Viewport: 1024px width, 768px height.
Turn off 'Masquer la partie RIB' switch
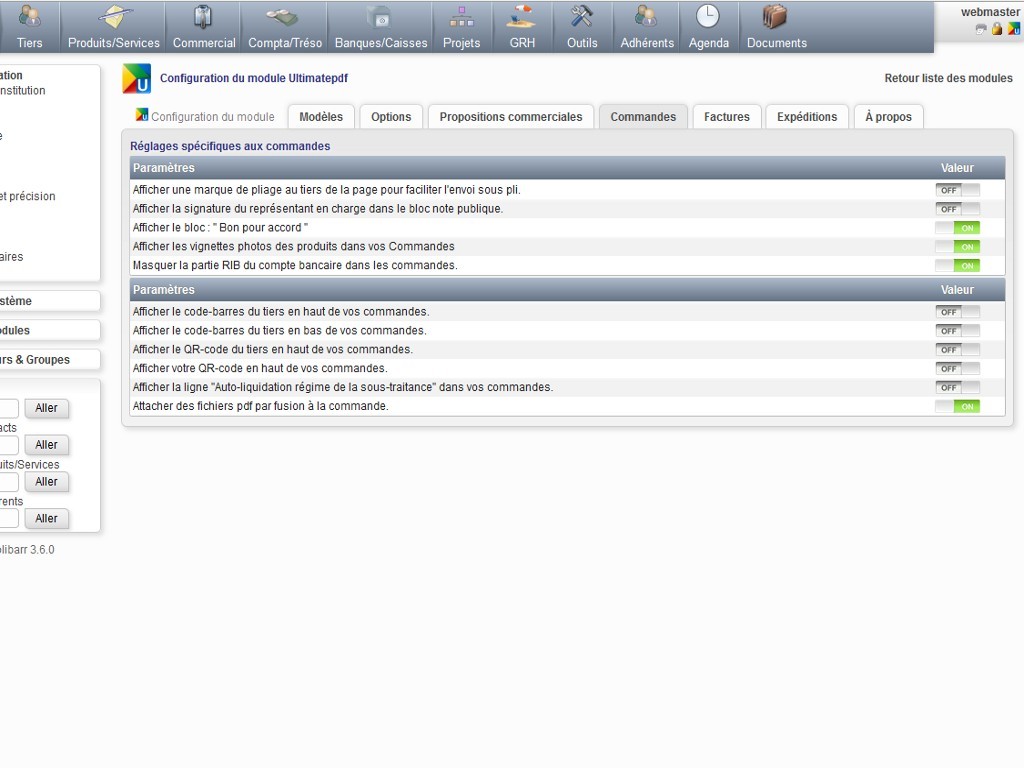pos(957,266)
